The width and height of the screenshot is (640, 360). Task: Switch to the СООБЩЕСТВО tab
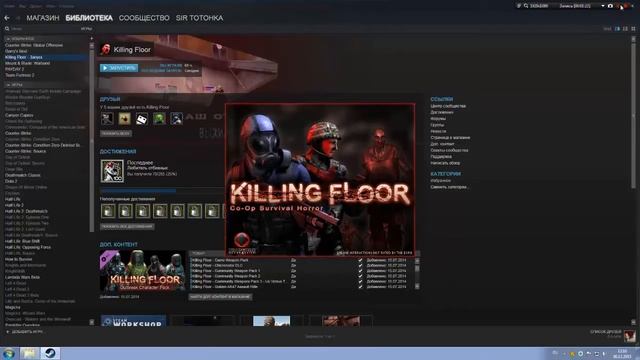point(144,18)
